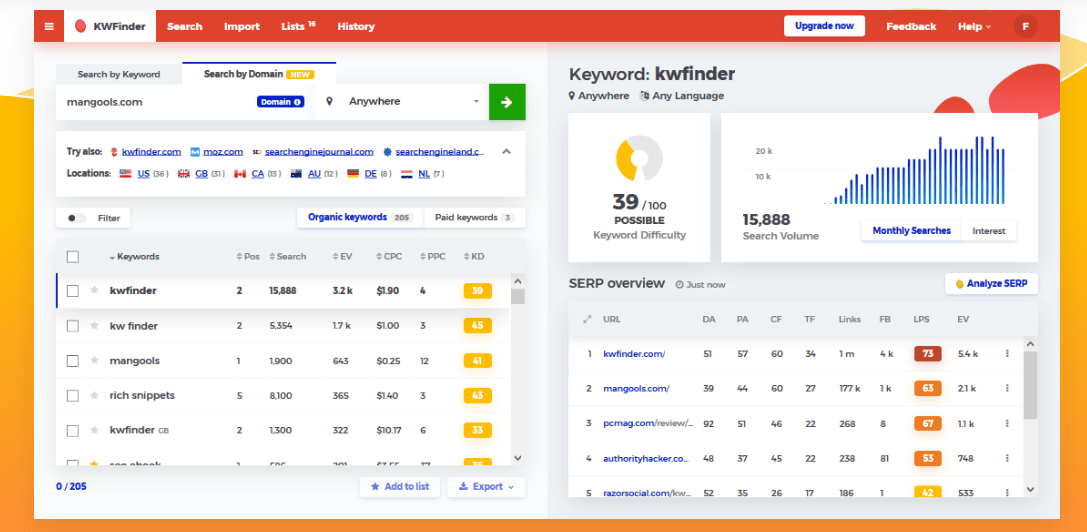Expand SERP overview fullscreen arrows icon

(587, 319)
